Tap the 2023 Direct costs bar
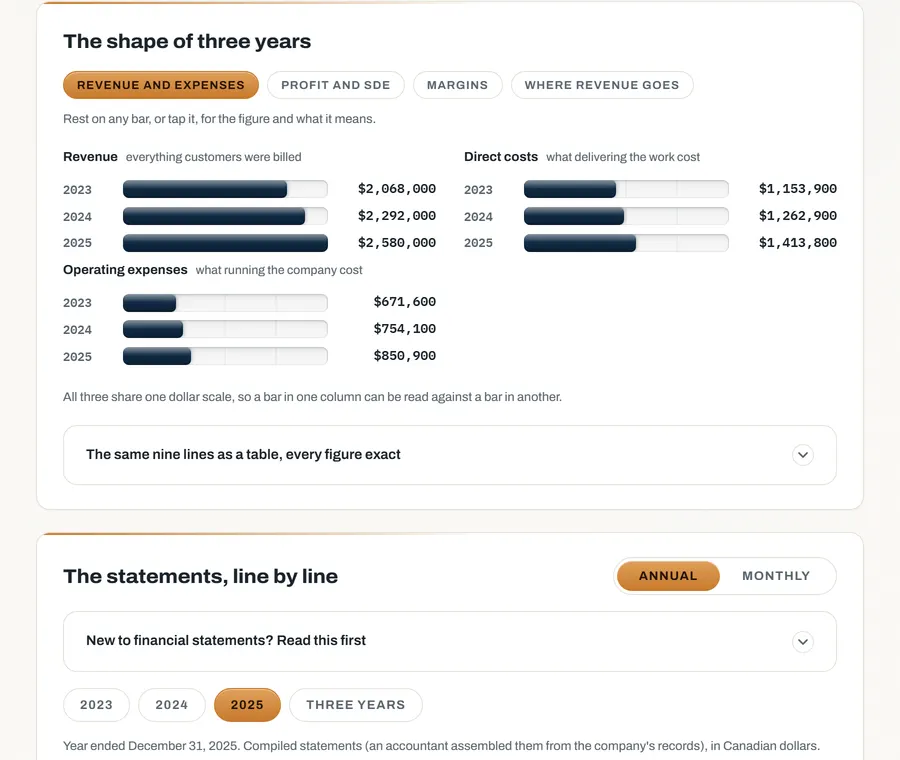Viewport: 900px width, 760px height. 570,189
